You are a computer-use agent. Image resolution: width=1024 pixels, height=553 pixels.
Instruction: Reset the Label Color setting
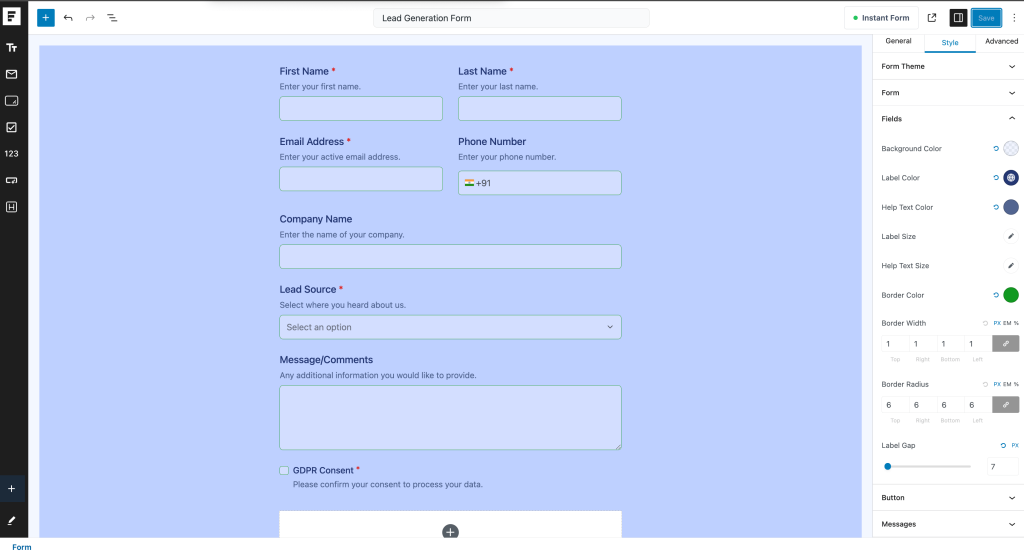[x=996, y=178]
